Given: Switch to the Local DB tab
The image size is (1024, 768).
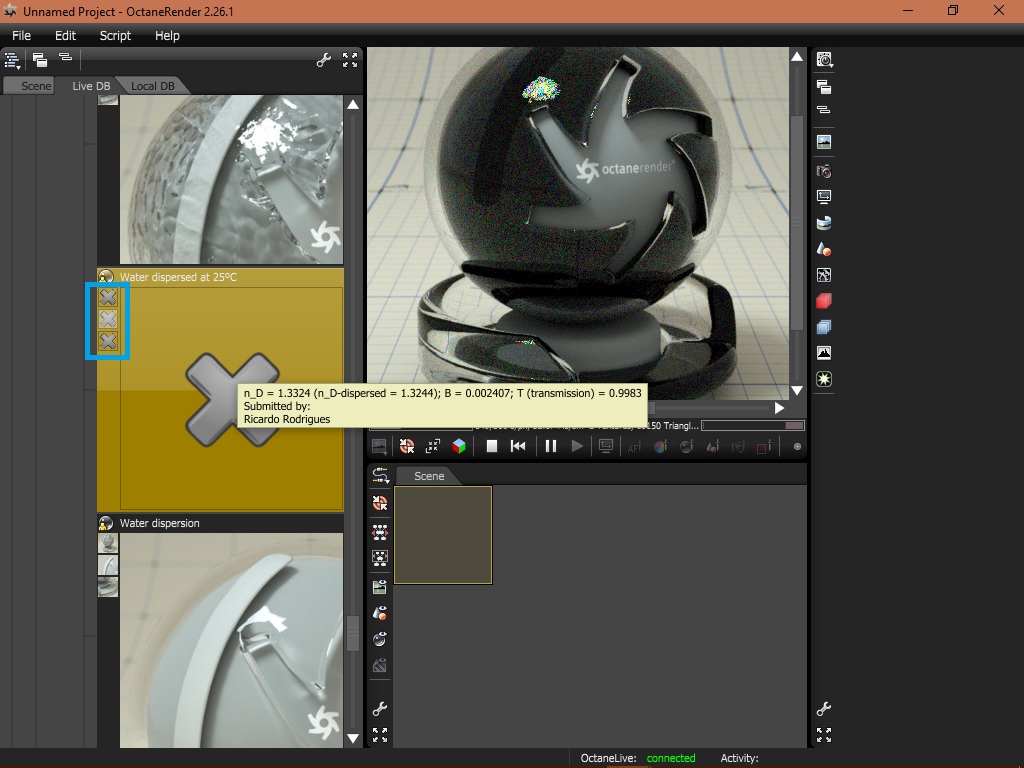Looking at the screenshot, I should 152,86.
